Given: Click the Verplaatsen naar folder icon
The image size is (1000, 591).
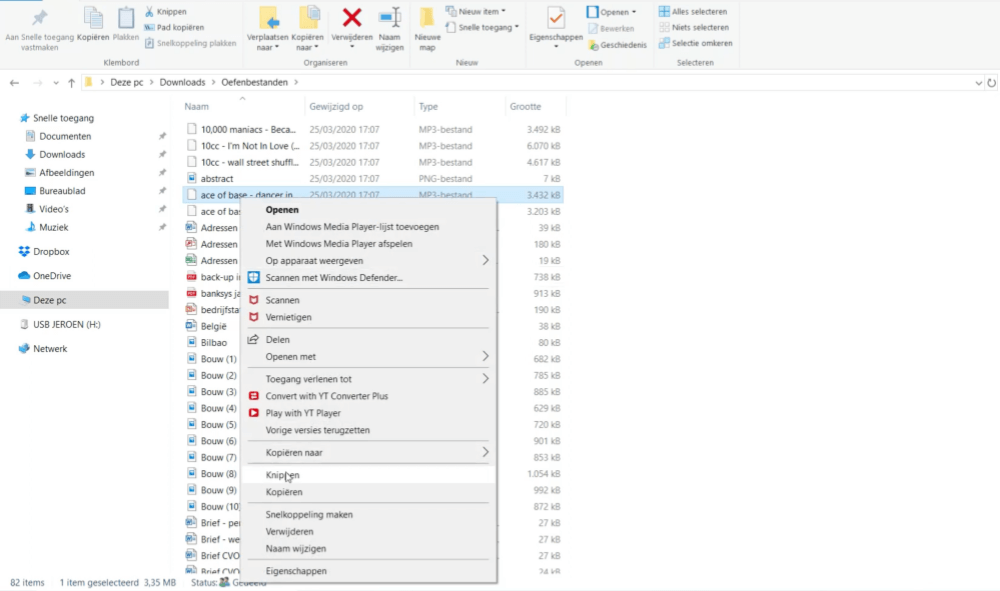Looking at the screenshot, I should coord(268,17).
